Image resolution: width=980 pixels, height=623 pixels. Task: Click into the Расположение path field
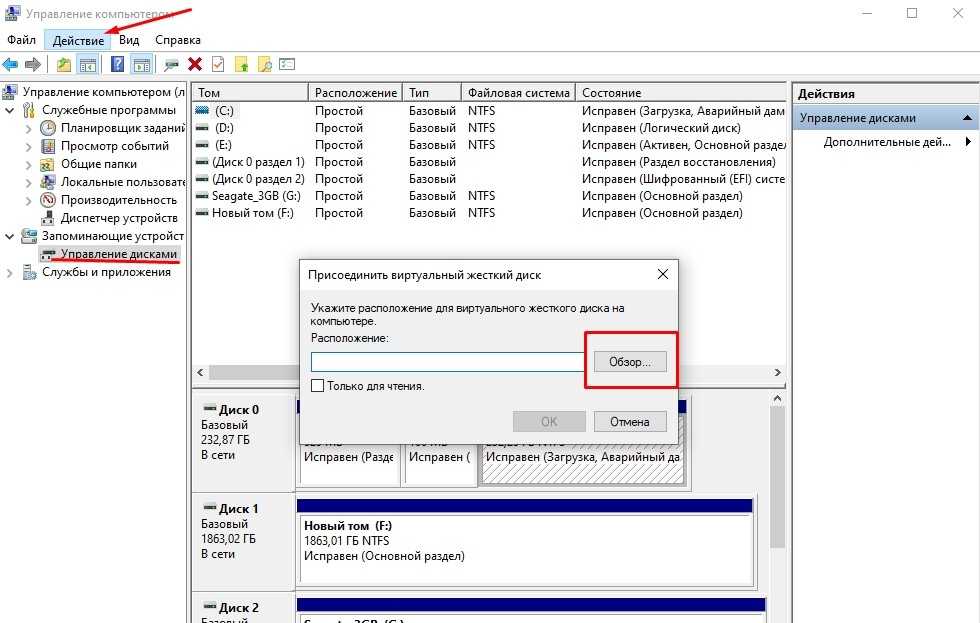pyautogui.click(x=446, y=362)
